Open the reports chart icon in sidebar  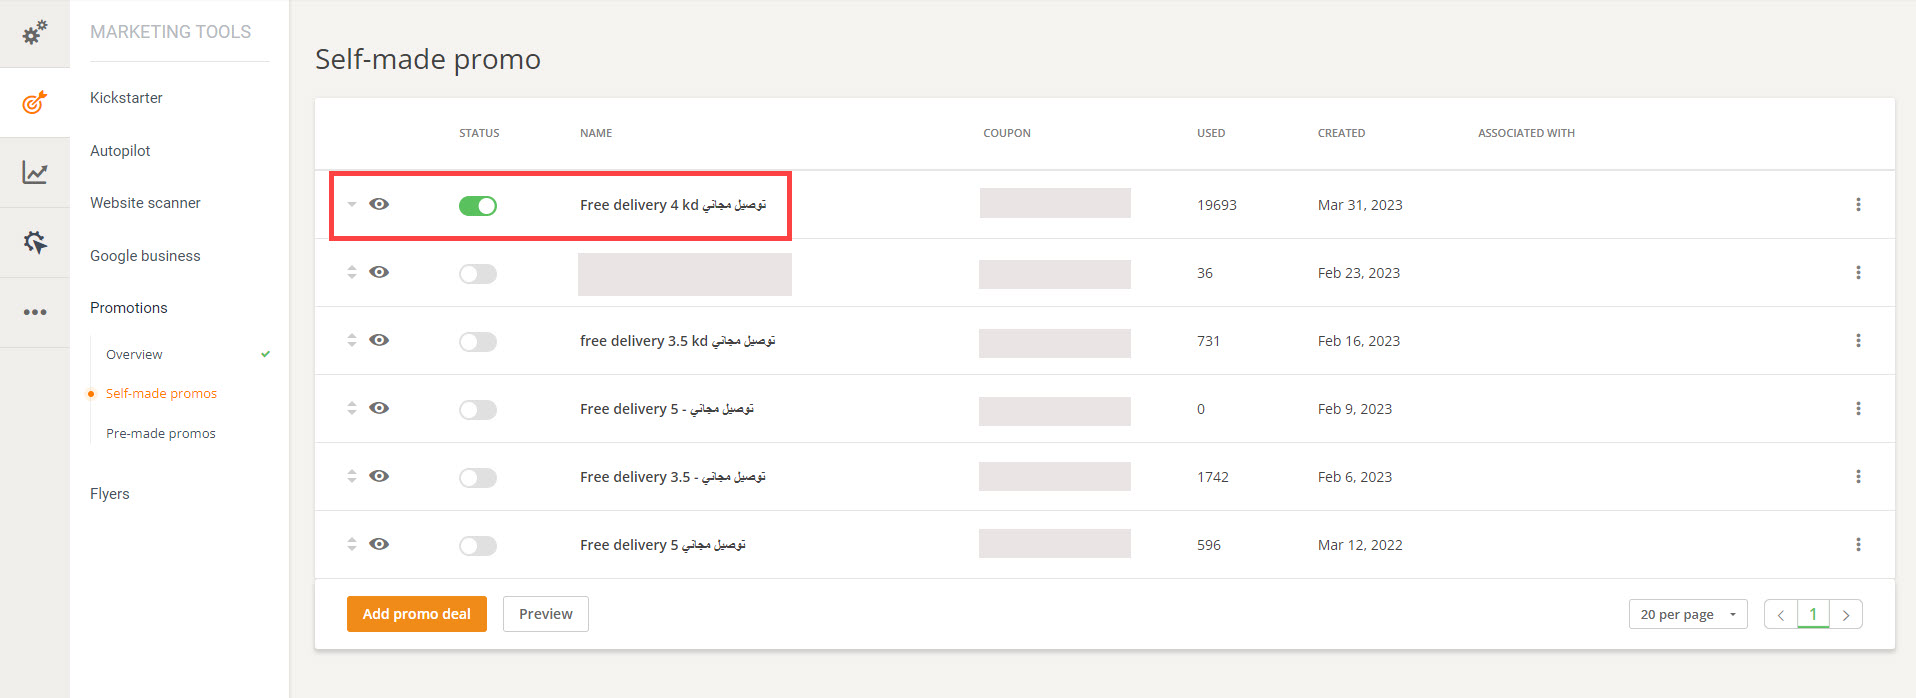(35, 173)
